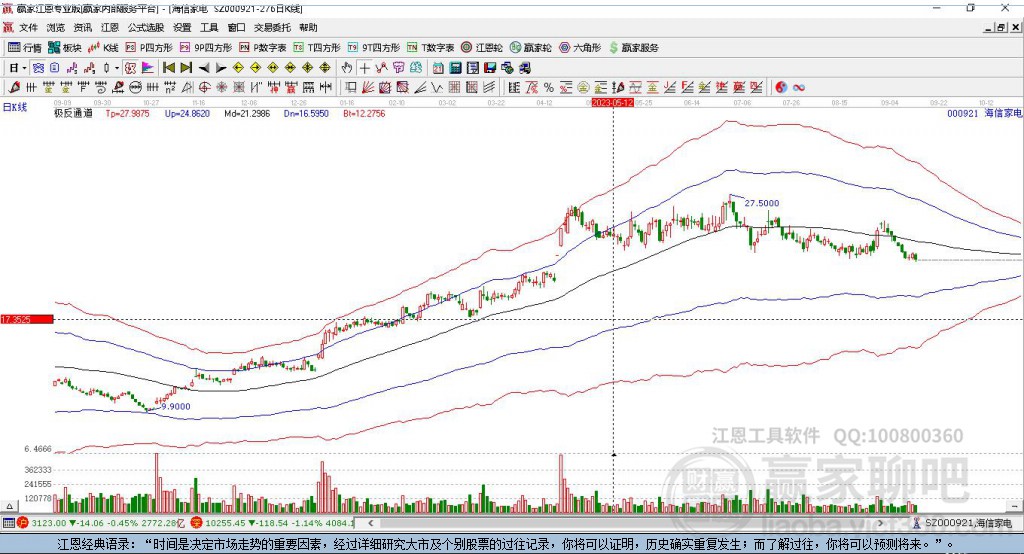1024x554 pixels.
Task: Open the T数字表 tool
Action: [430, 48]
